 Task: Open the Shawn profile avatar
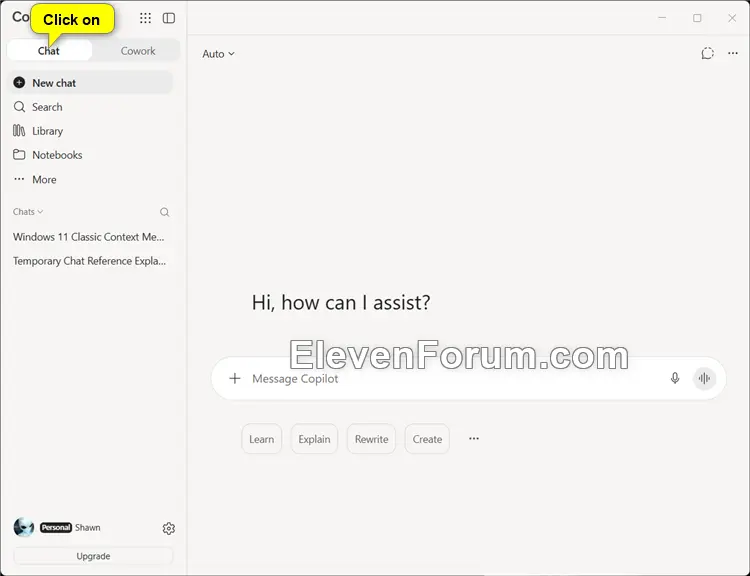(x=23, y=527)
